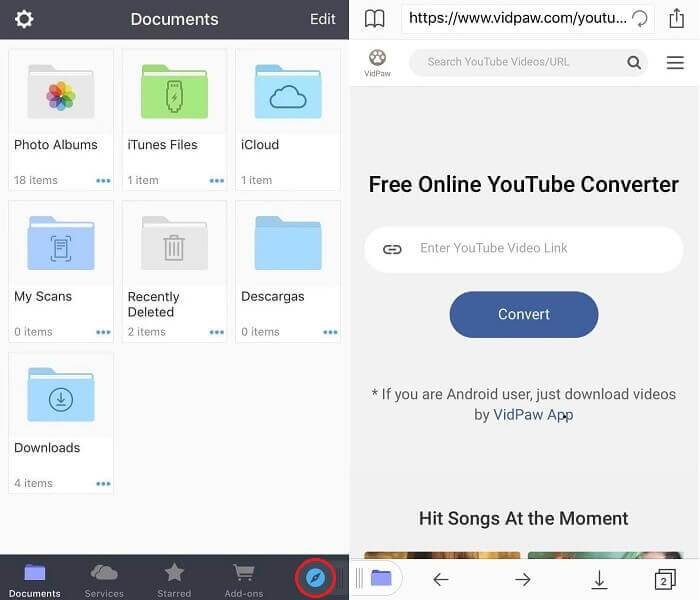Open the hamburger menu on VidPaw
This screenshot has height=600, width=700.
click(x=675, y=62)
